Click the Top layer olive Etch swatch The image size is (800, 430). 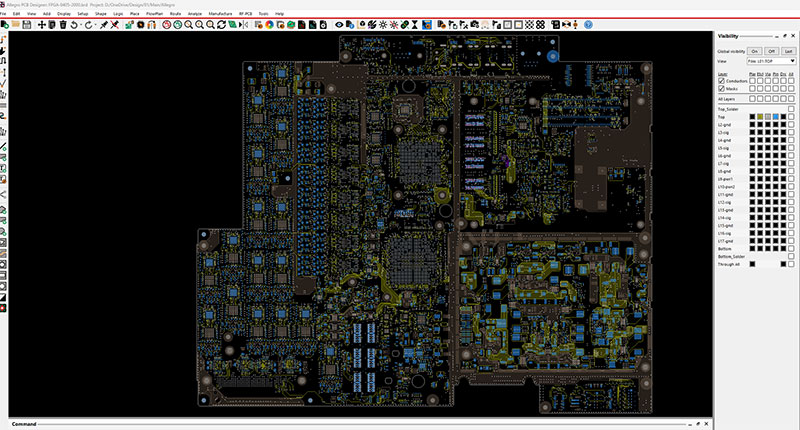point(760,117)
